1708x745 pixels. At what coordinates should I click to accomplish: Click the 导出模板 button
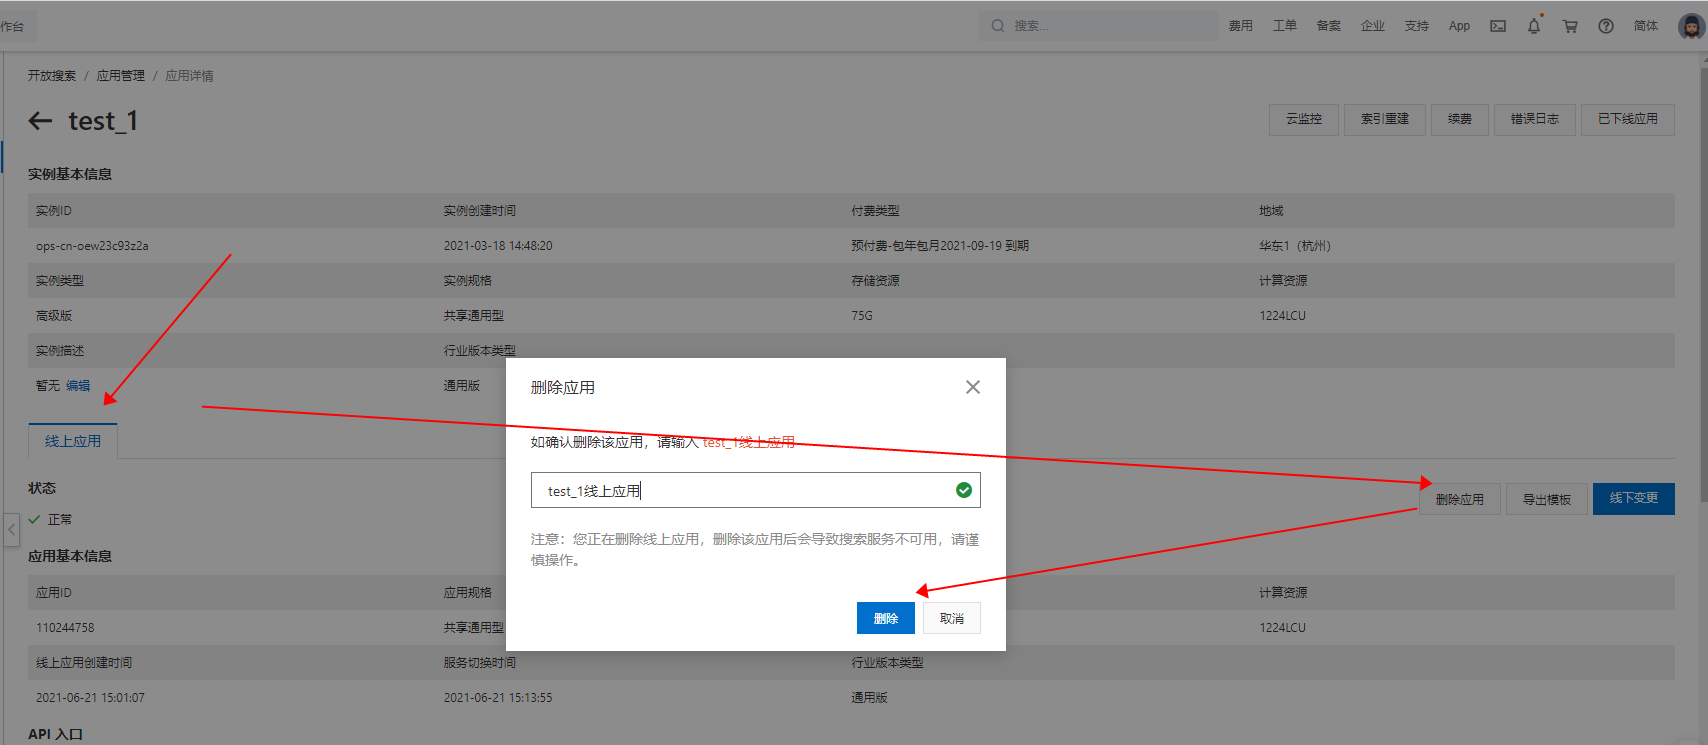(1547, 499)
